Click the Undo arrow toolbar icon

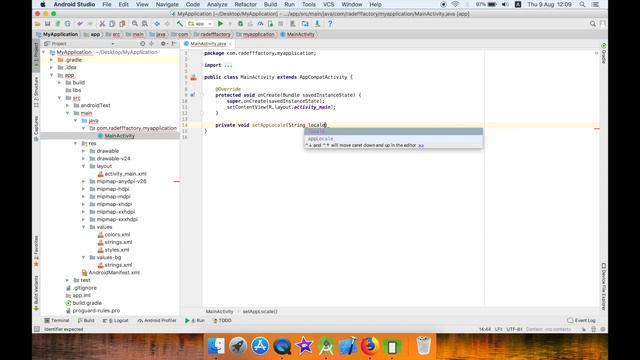coord(80,24)
